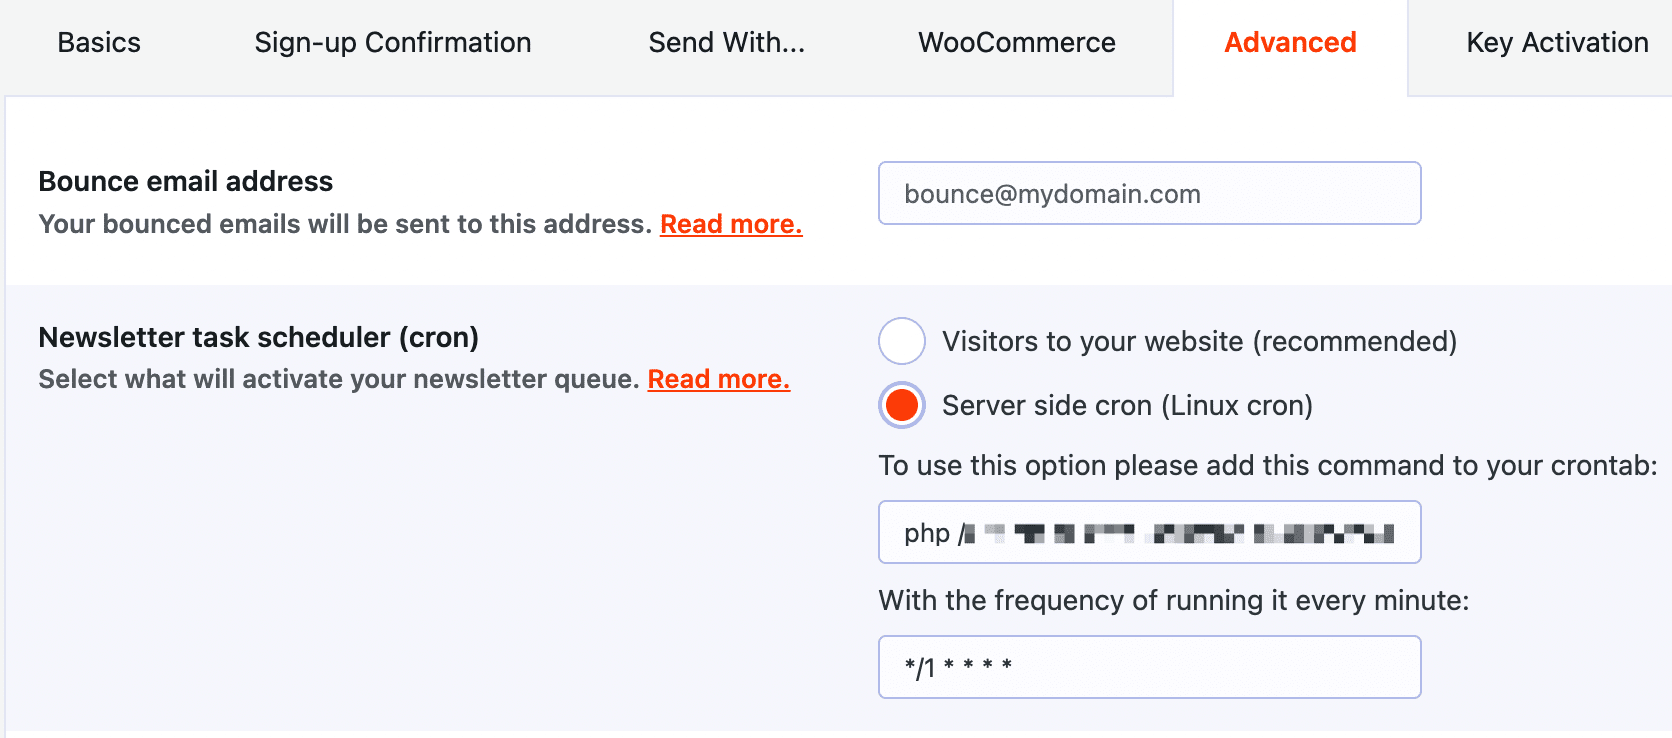This screenshot has height=738, width=1672.
Task: Click the Newsletter task scheduler (cron) heading
Action: point(258,337)
